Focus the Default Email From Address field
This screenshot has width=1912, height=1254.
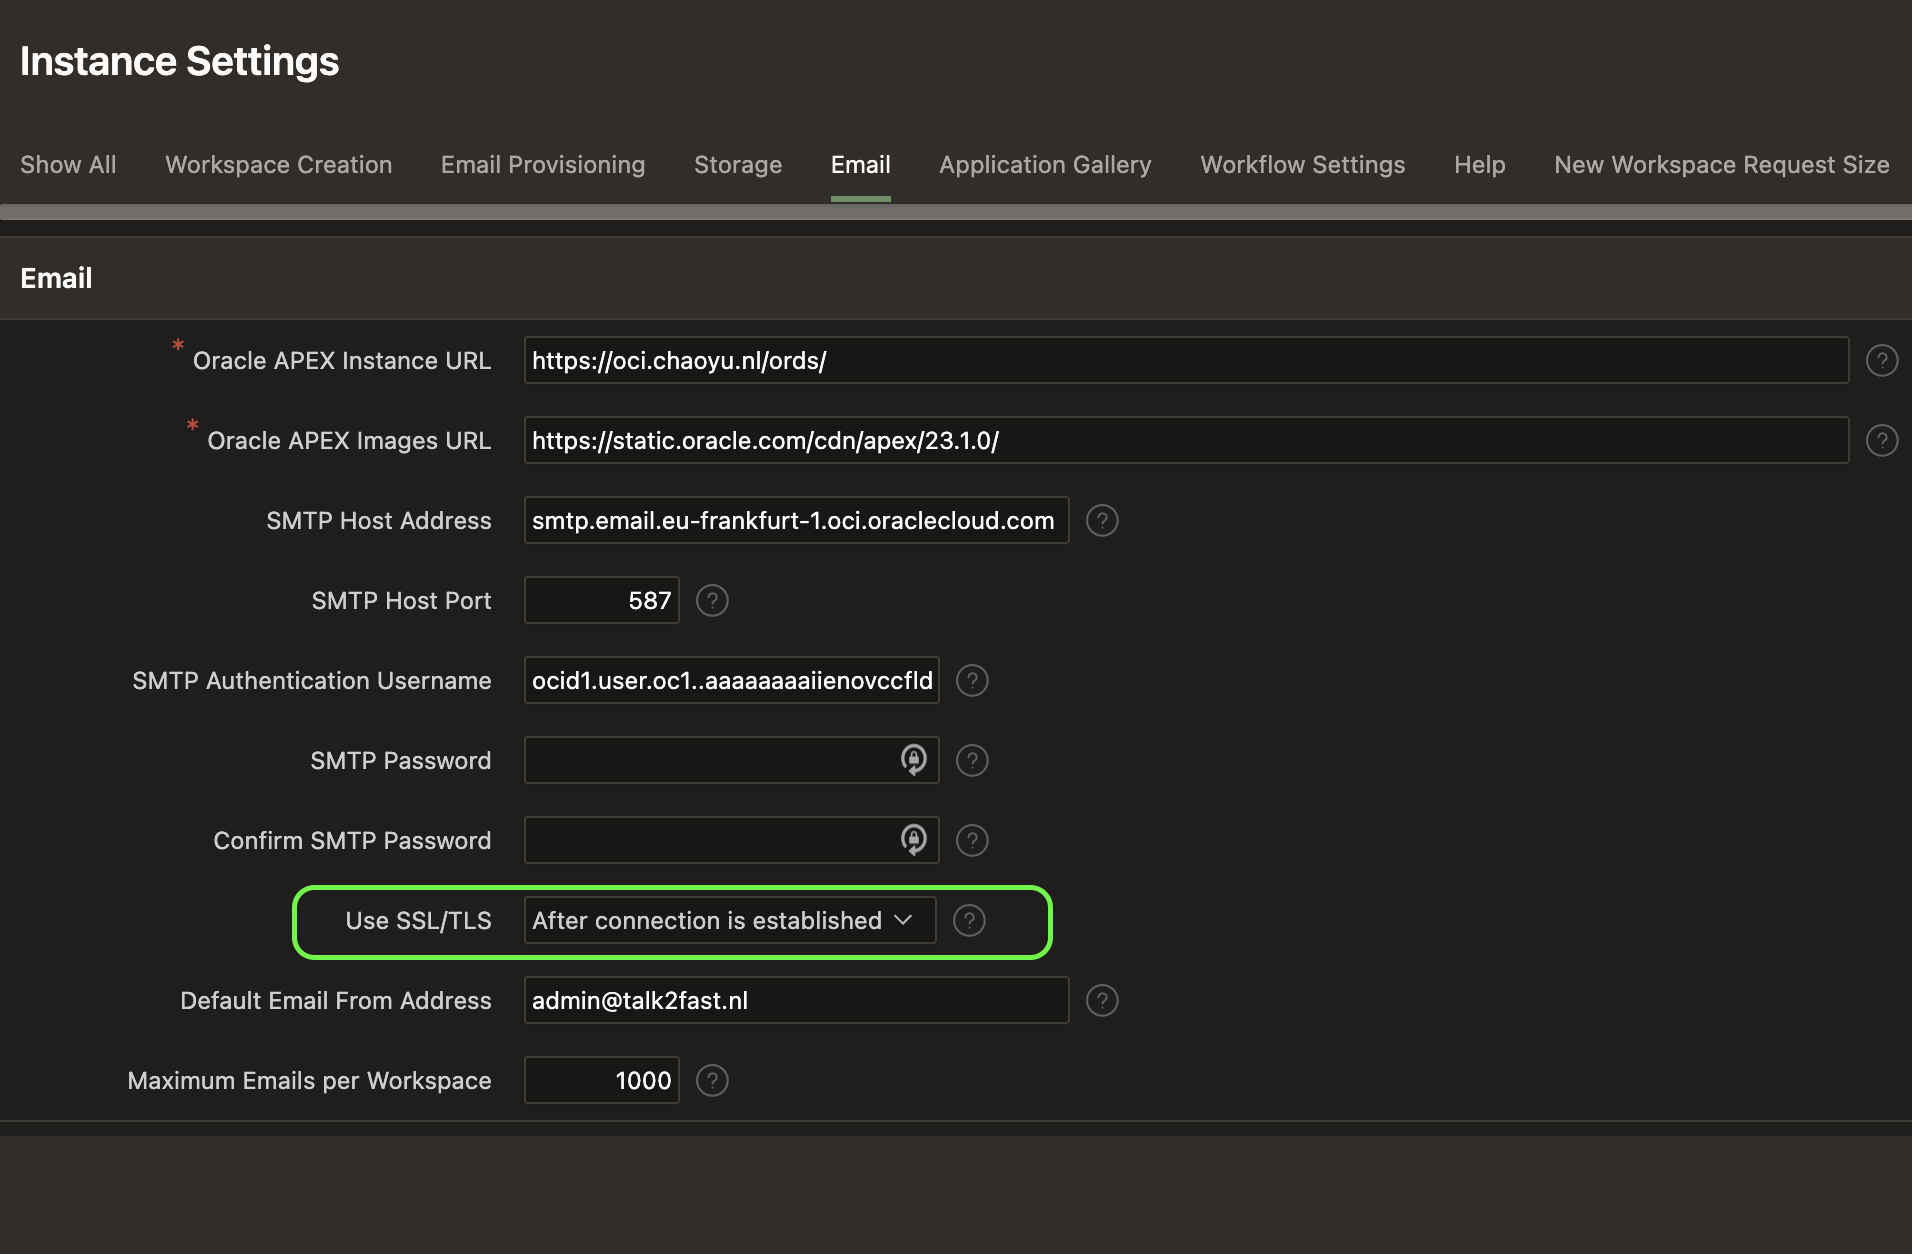click(x=795, y=1000)
